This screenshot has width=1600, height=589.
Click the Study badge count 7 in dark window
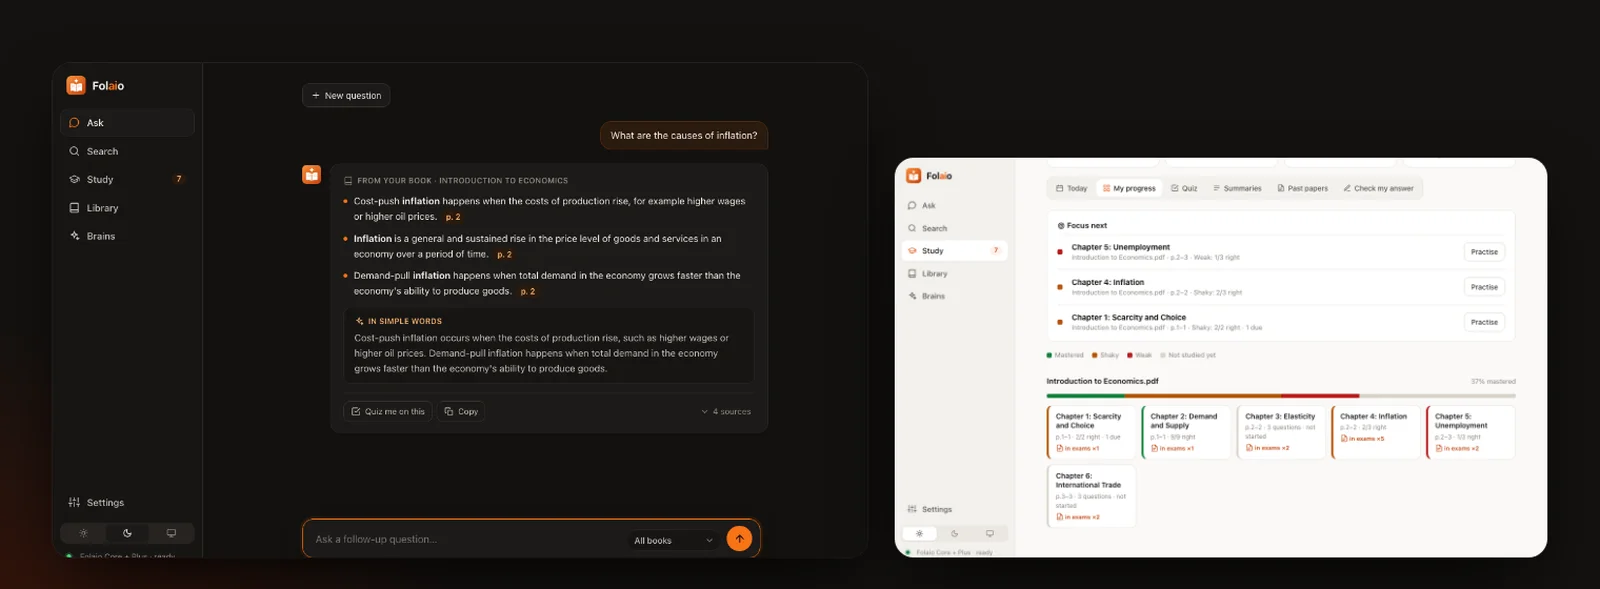pyautogui.click(x=179, y=179)
